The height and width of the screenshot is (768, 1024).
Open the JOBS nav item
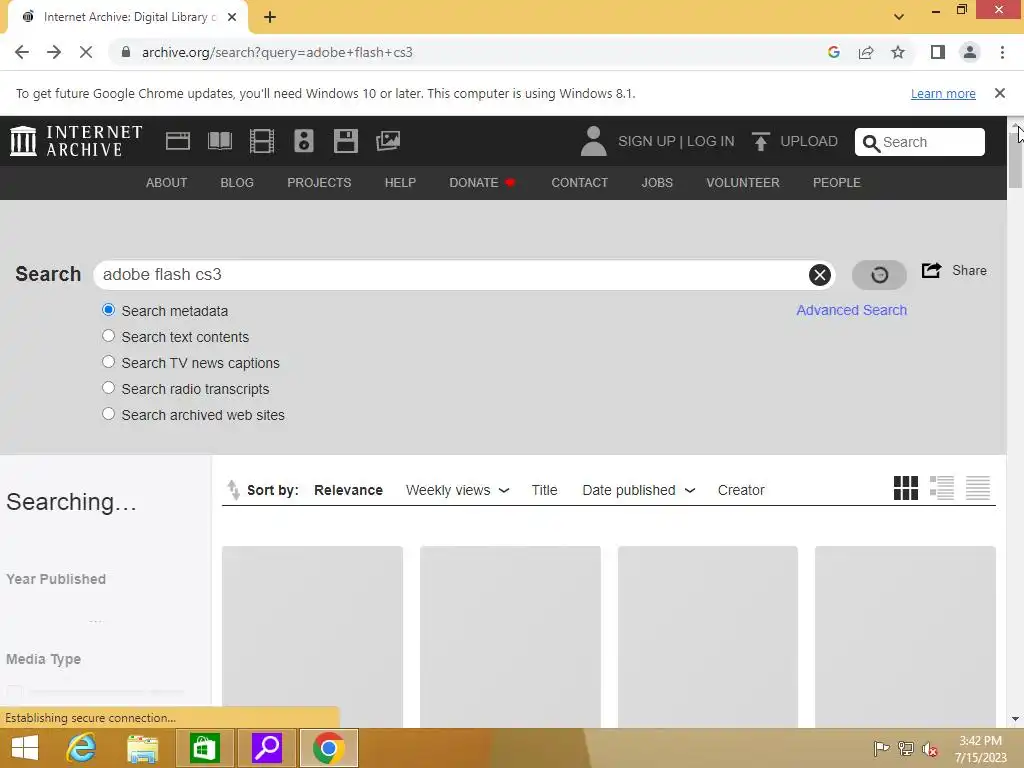[x=657, y=183]
